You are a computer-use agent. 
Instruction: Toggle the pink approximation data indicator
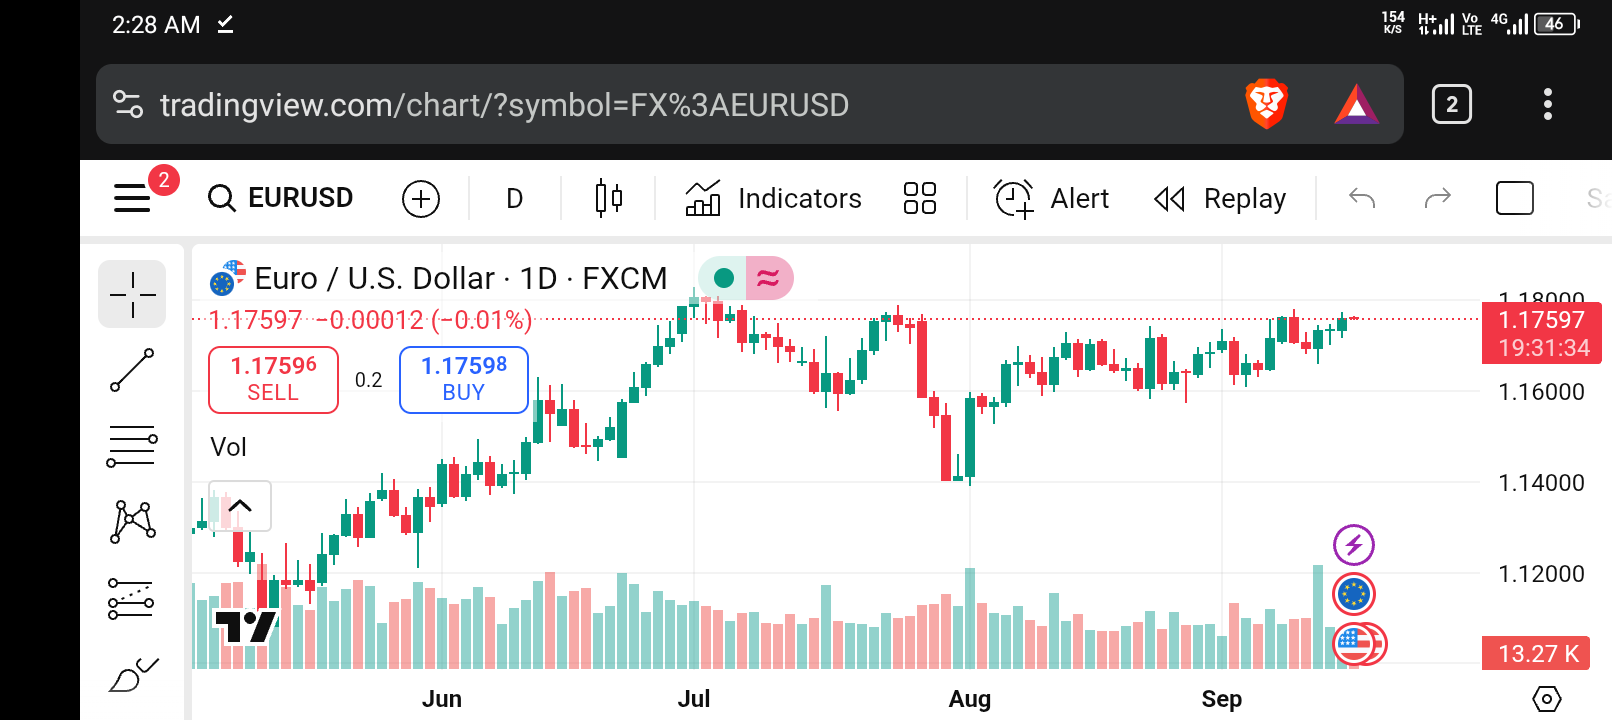tap(768, 278)
